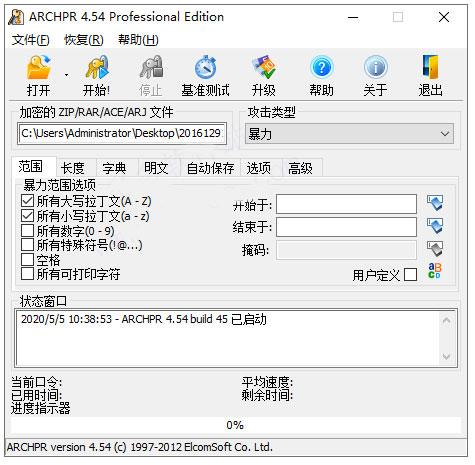This screenshot has height=465, width=475.
Task: Click the 结束于 input field
Action: pos(346,227)
